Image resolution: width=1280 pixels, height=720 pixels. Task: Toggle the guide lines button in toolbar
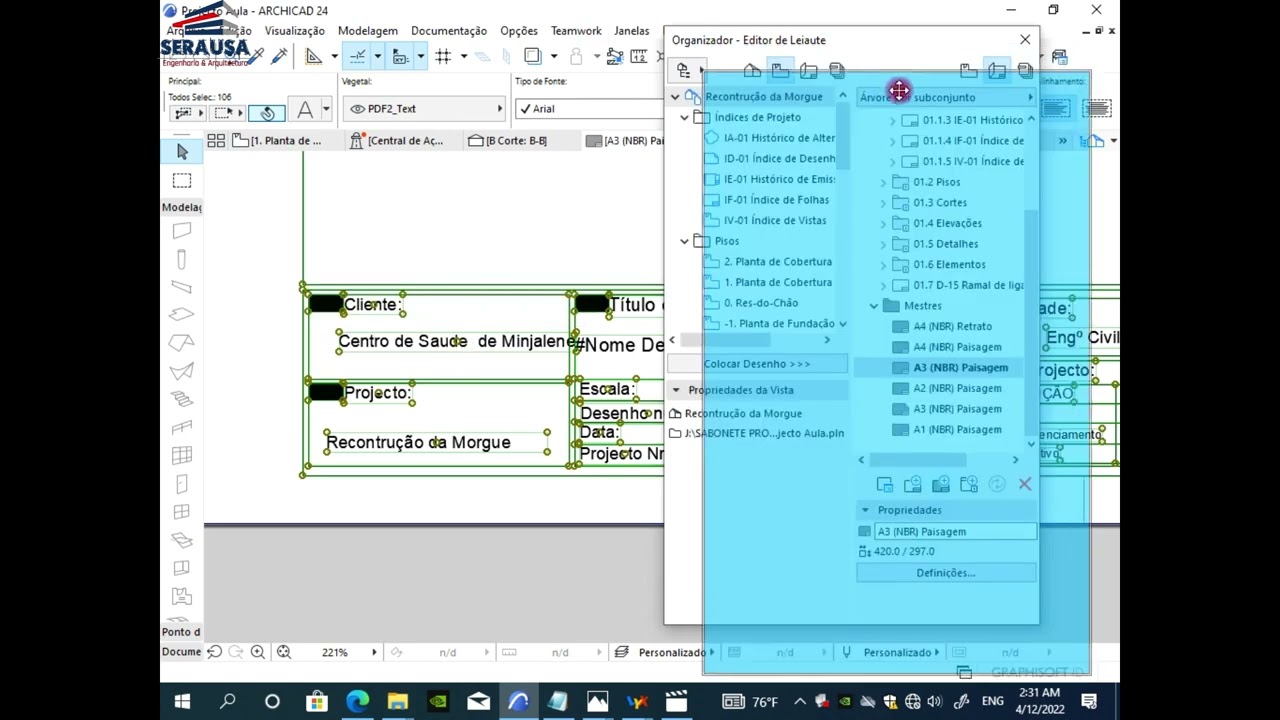(357, 56)
